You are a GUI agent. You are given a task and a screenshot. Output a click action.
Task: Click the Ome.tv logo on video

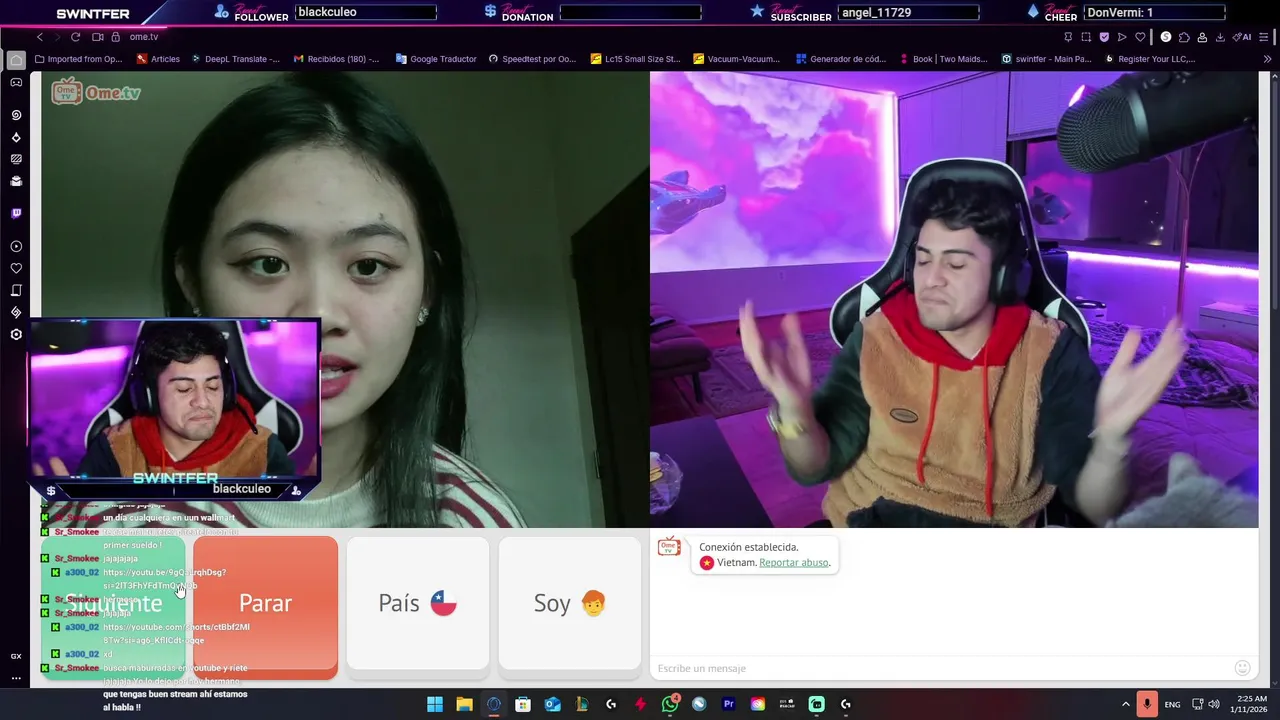[x=97, y=92]
